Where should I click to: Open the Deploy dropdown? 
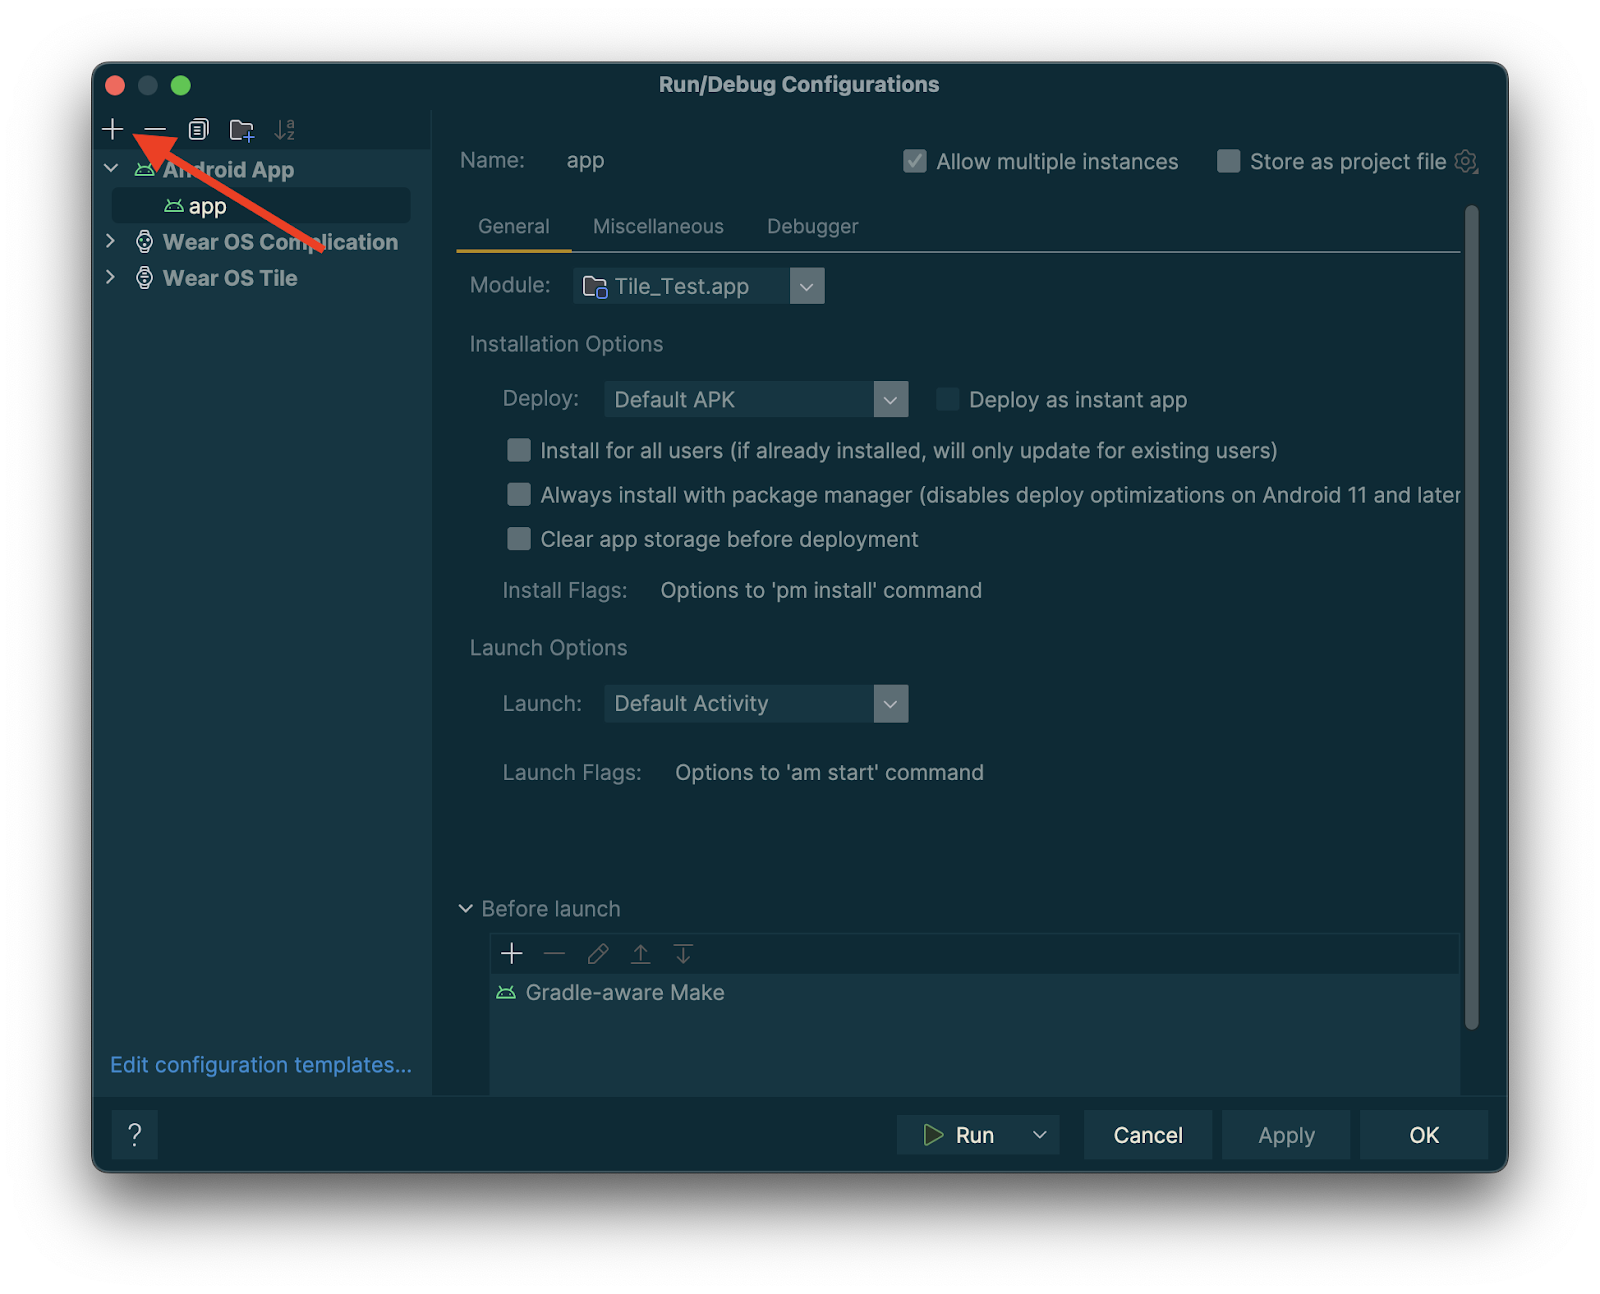point(889,399)
